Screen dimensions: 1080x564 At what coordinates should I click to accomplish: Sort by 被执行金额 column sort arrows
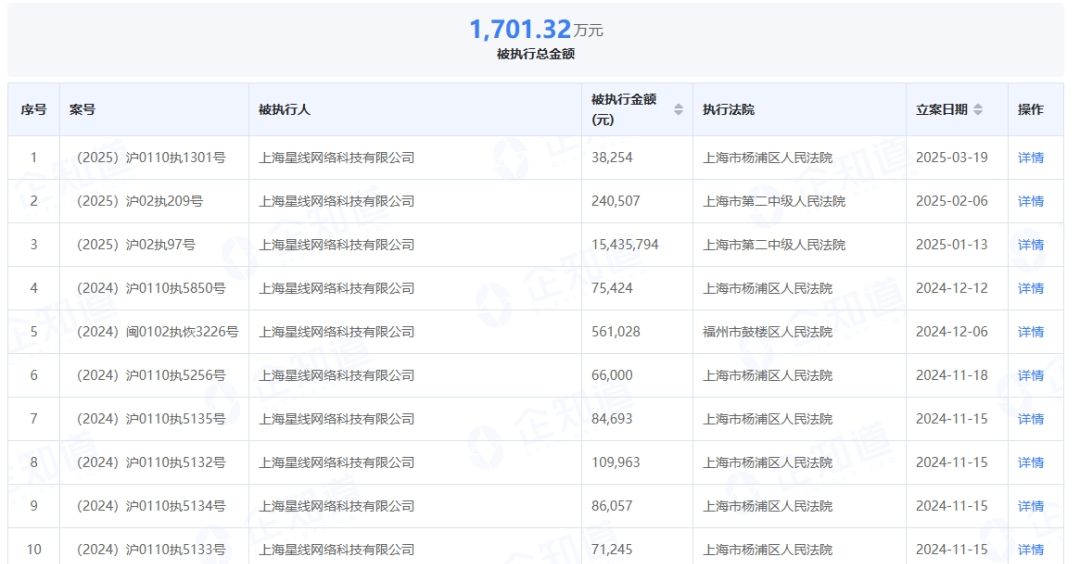pos(678,109)
